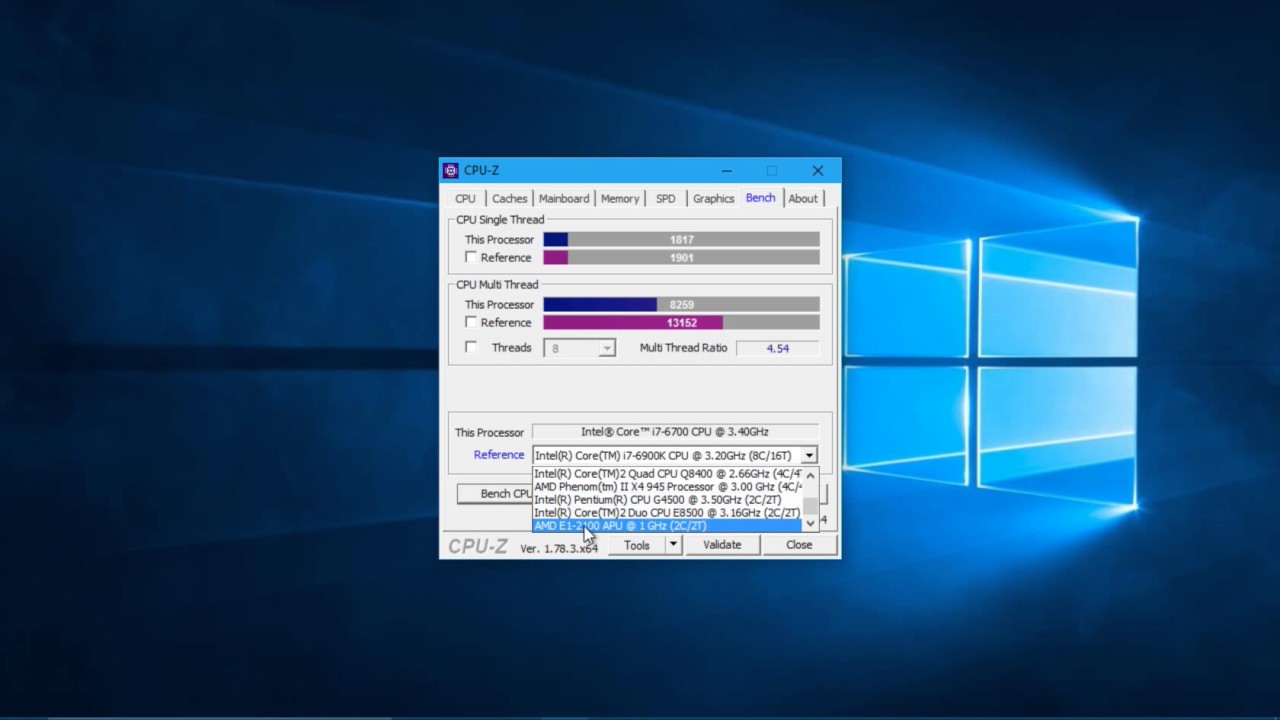The image size is (1280, 720).
Task: Enable Multi Thread Reference checkbox
Action: click(x=471, y=323)
